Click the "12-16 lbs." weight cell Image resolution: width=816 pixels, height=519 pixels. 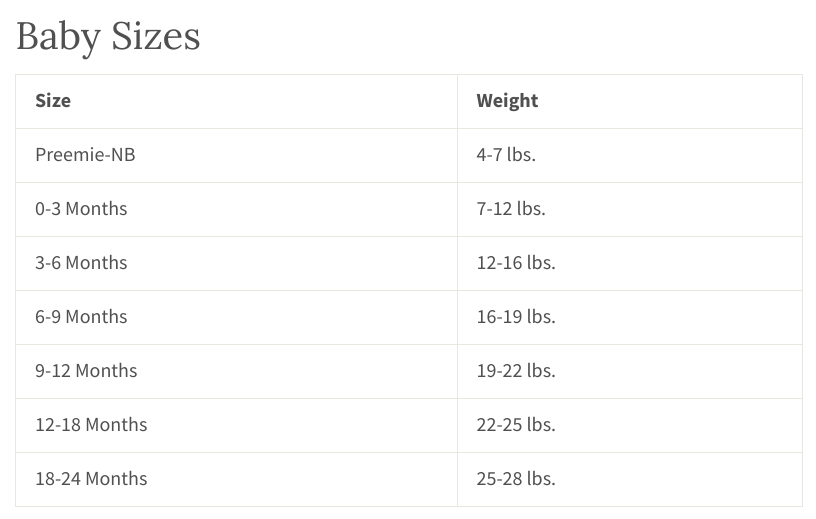tap(516, 263)
